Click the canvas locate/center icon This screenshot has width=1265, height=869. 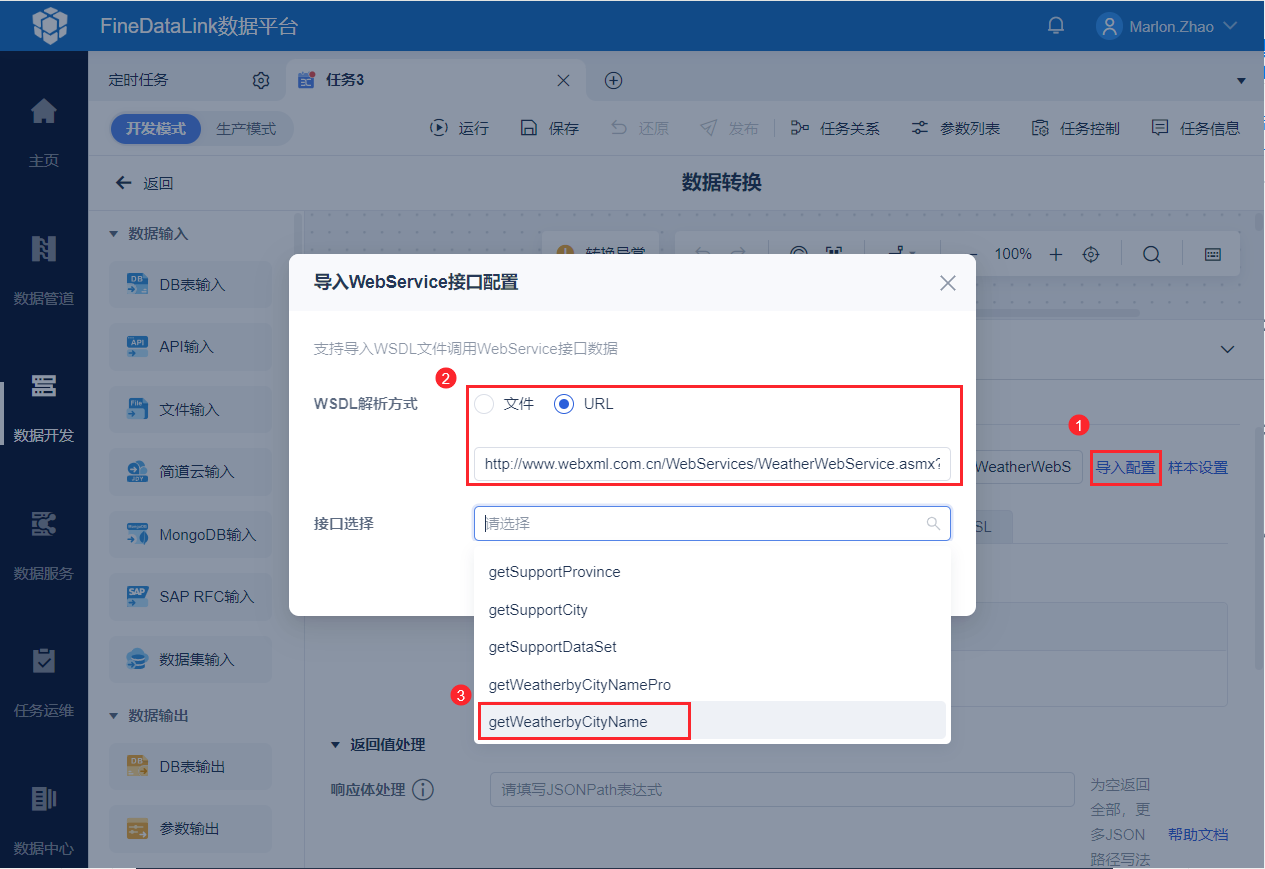(1091, 254)
